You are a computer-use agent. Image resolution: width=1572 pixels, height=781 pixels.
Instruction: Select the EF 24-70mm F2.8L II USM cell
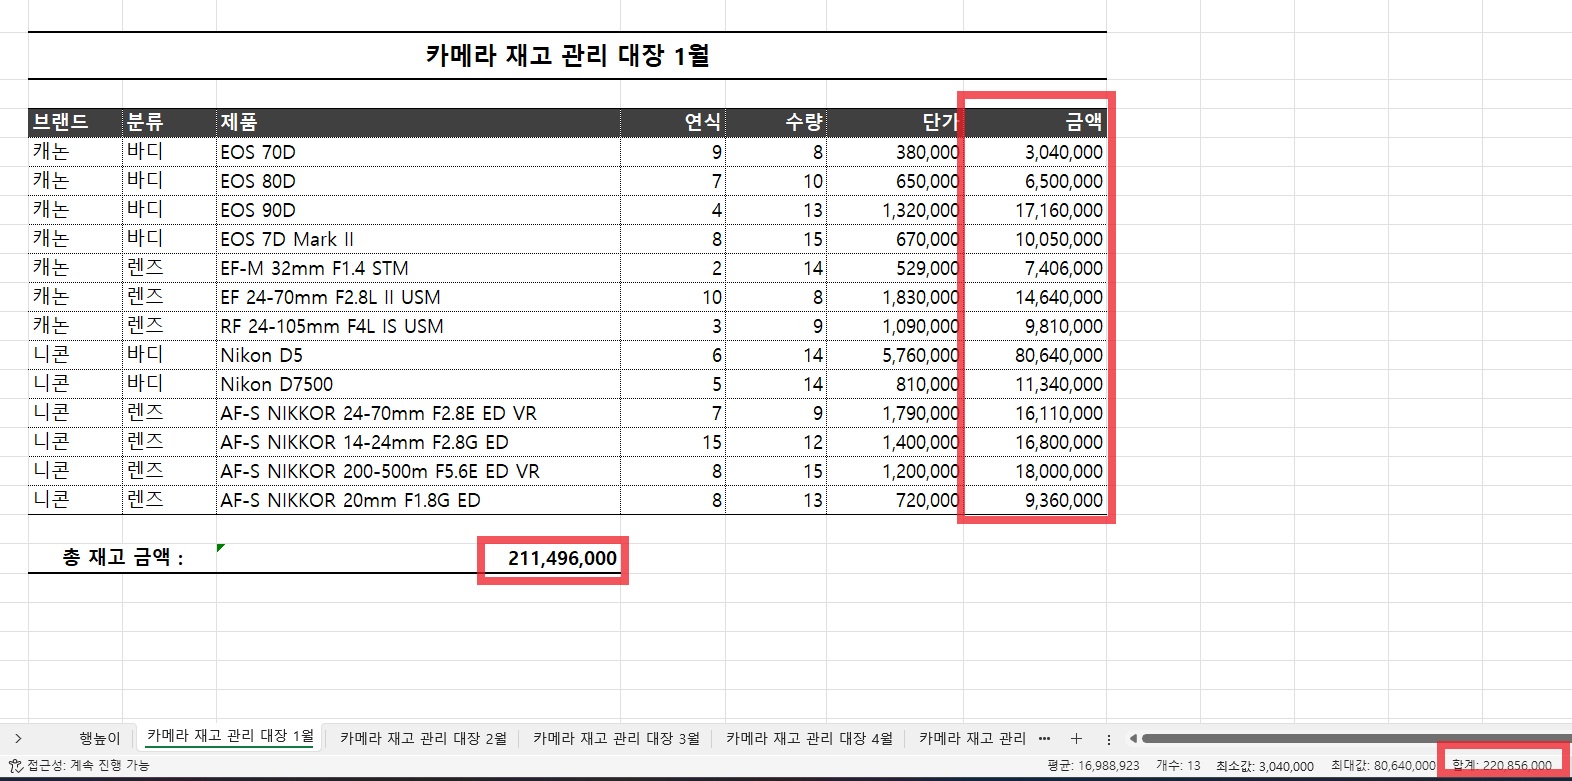point(418,297)
